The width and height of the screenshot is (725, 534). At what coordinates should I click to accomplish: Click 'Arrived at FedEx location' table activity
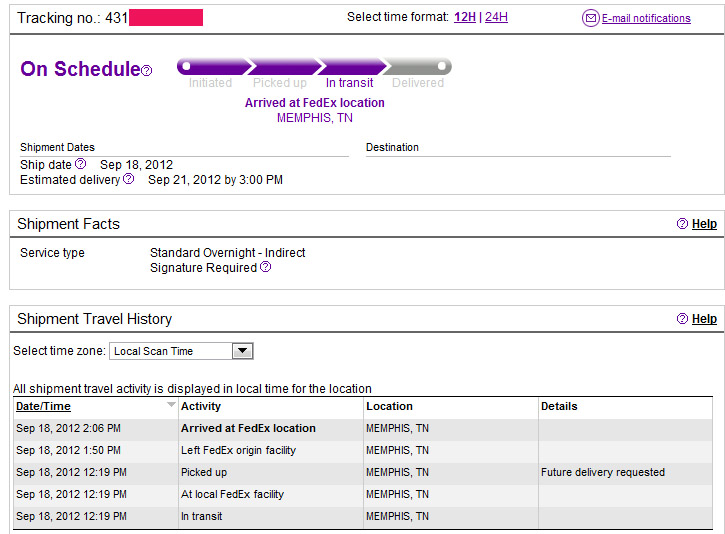[x=248, y=428]
